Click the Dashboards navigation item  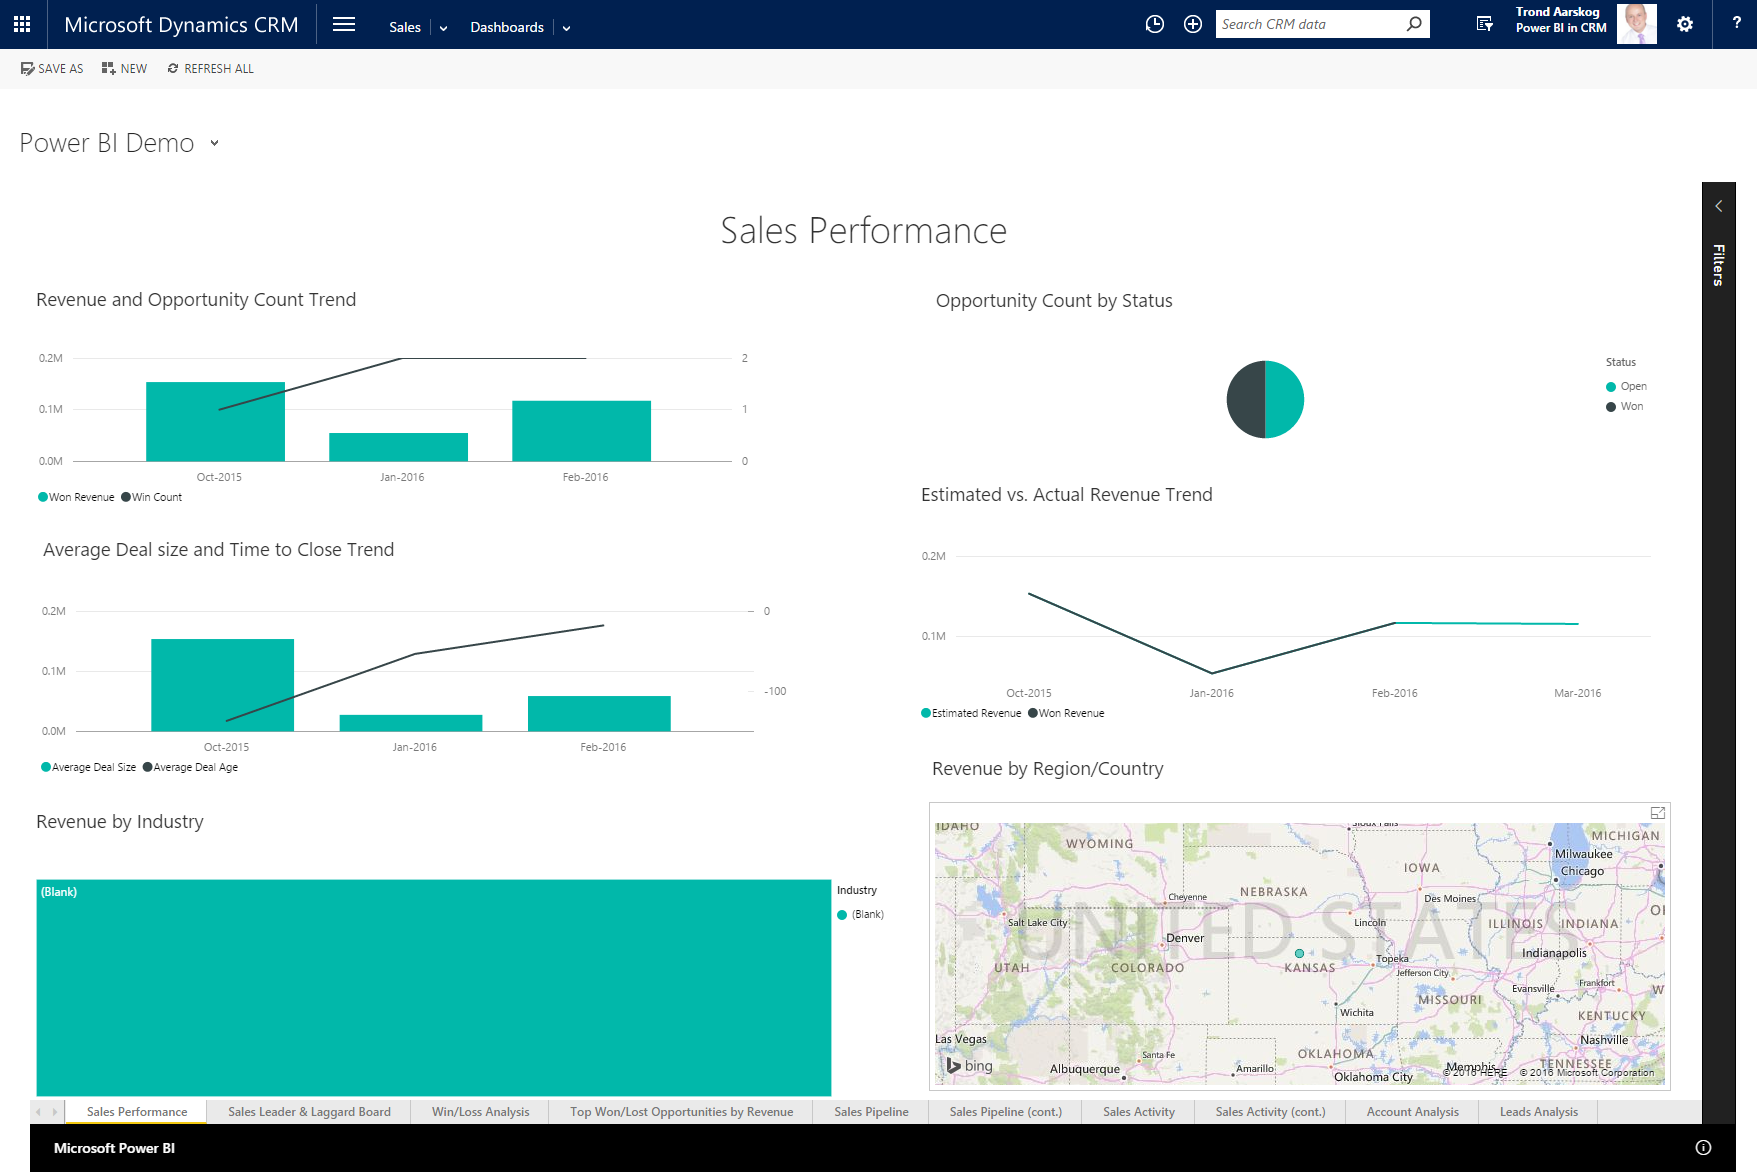point(507,27)
